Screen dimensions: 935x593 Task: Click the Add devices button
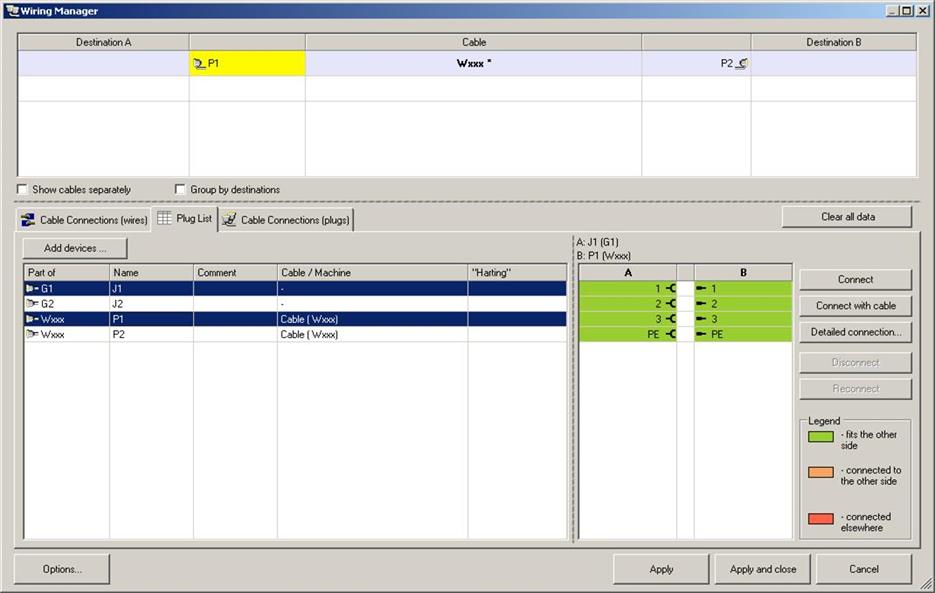(75, 248)
